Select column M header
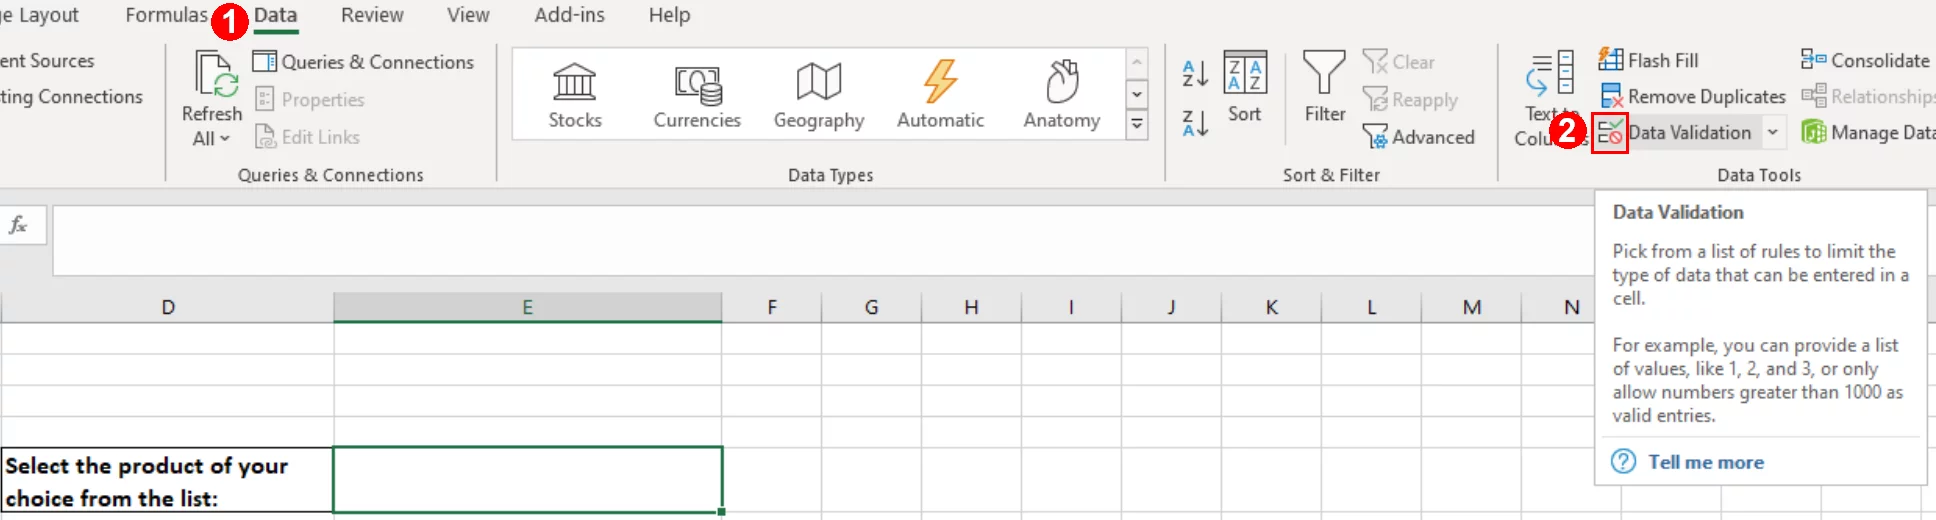Image resolution: width=1936 pixels, height=520 pixels. pyautogui.click(x=1471, y=307)
